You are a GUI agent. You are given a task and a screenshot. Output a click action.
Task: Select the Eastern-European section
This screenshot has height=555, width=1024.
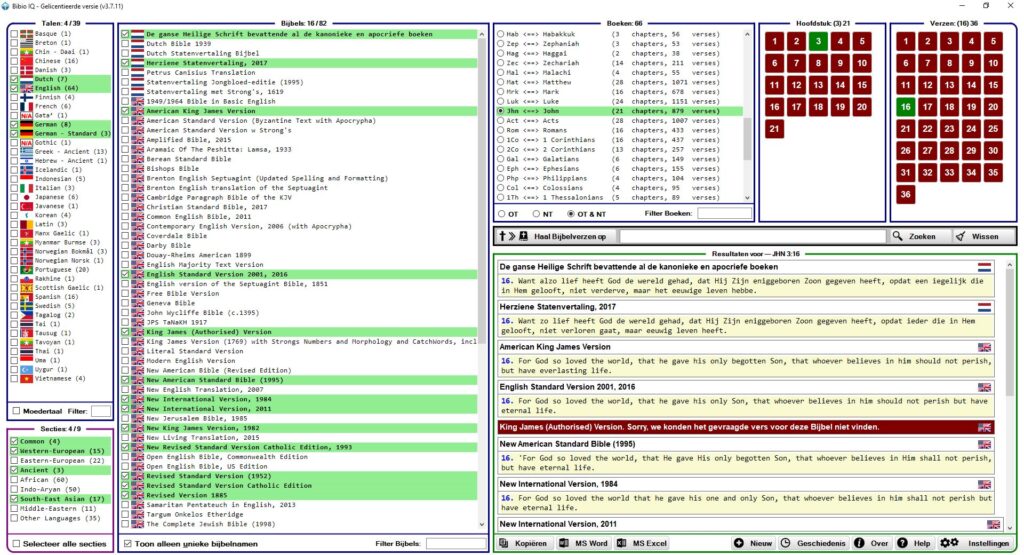pyautogui.click(x=14, y=460)
